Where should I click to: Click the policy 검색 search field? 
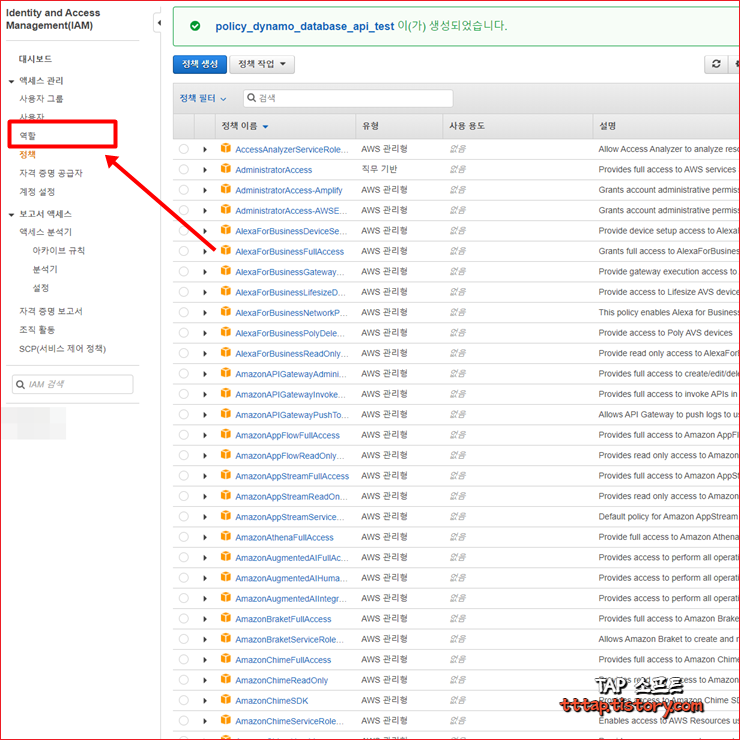pos(348,98)
